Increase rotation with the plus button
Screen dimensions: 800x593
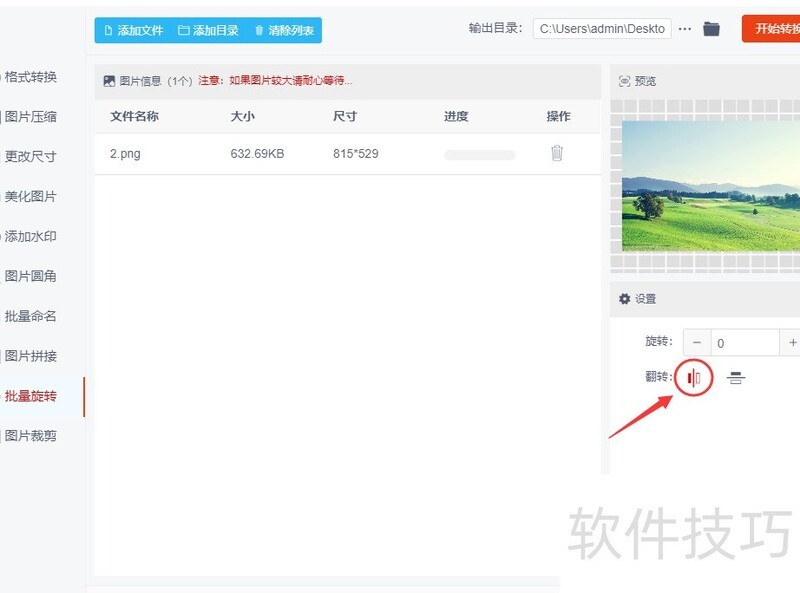pyautogui.click(x=792, y=343)
